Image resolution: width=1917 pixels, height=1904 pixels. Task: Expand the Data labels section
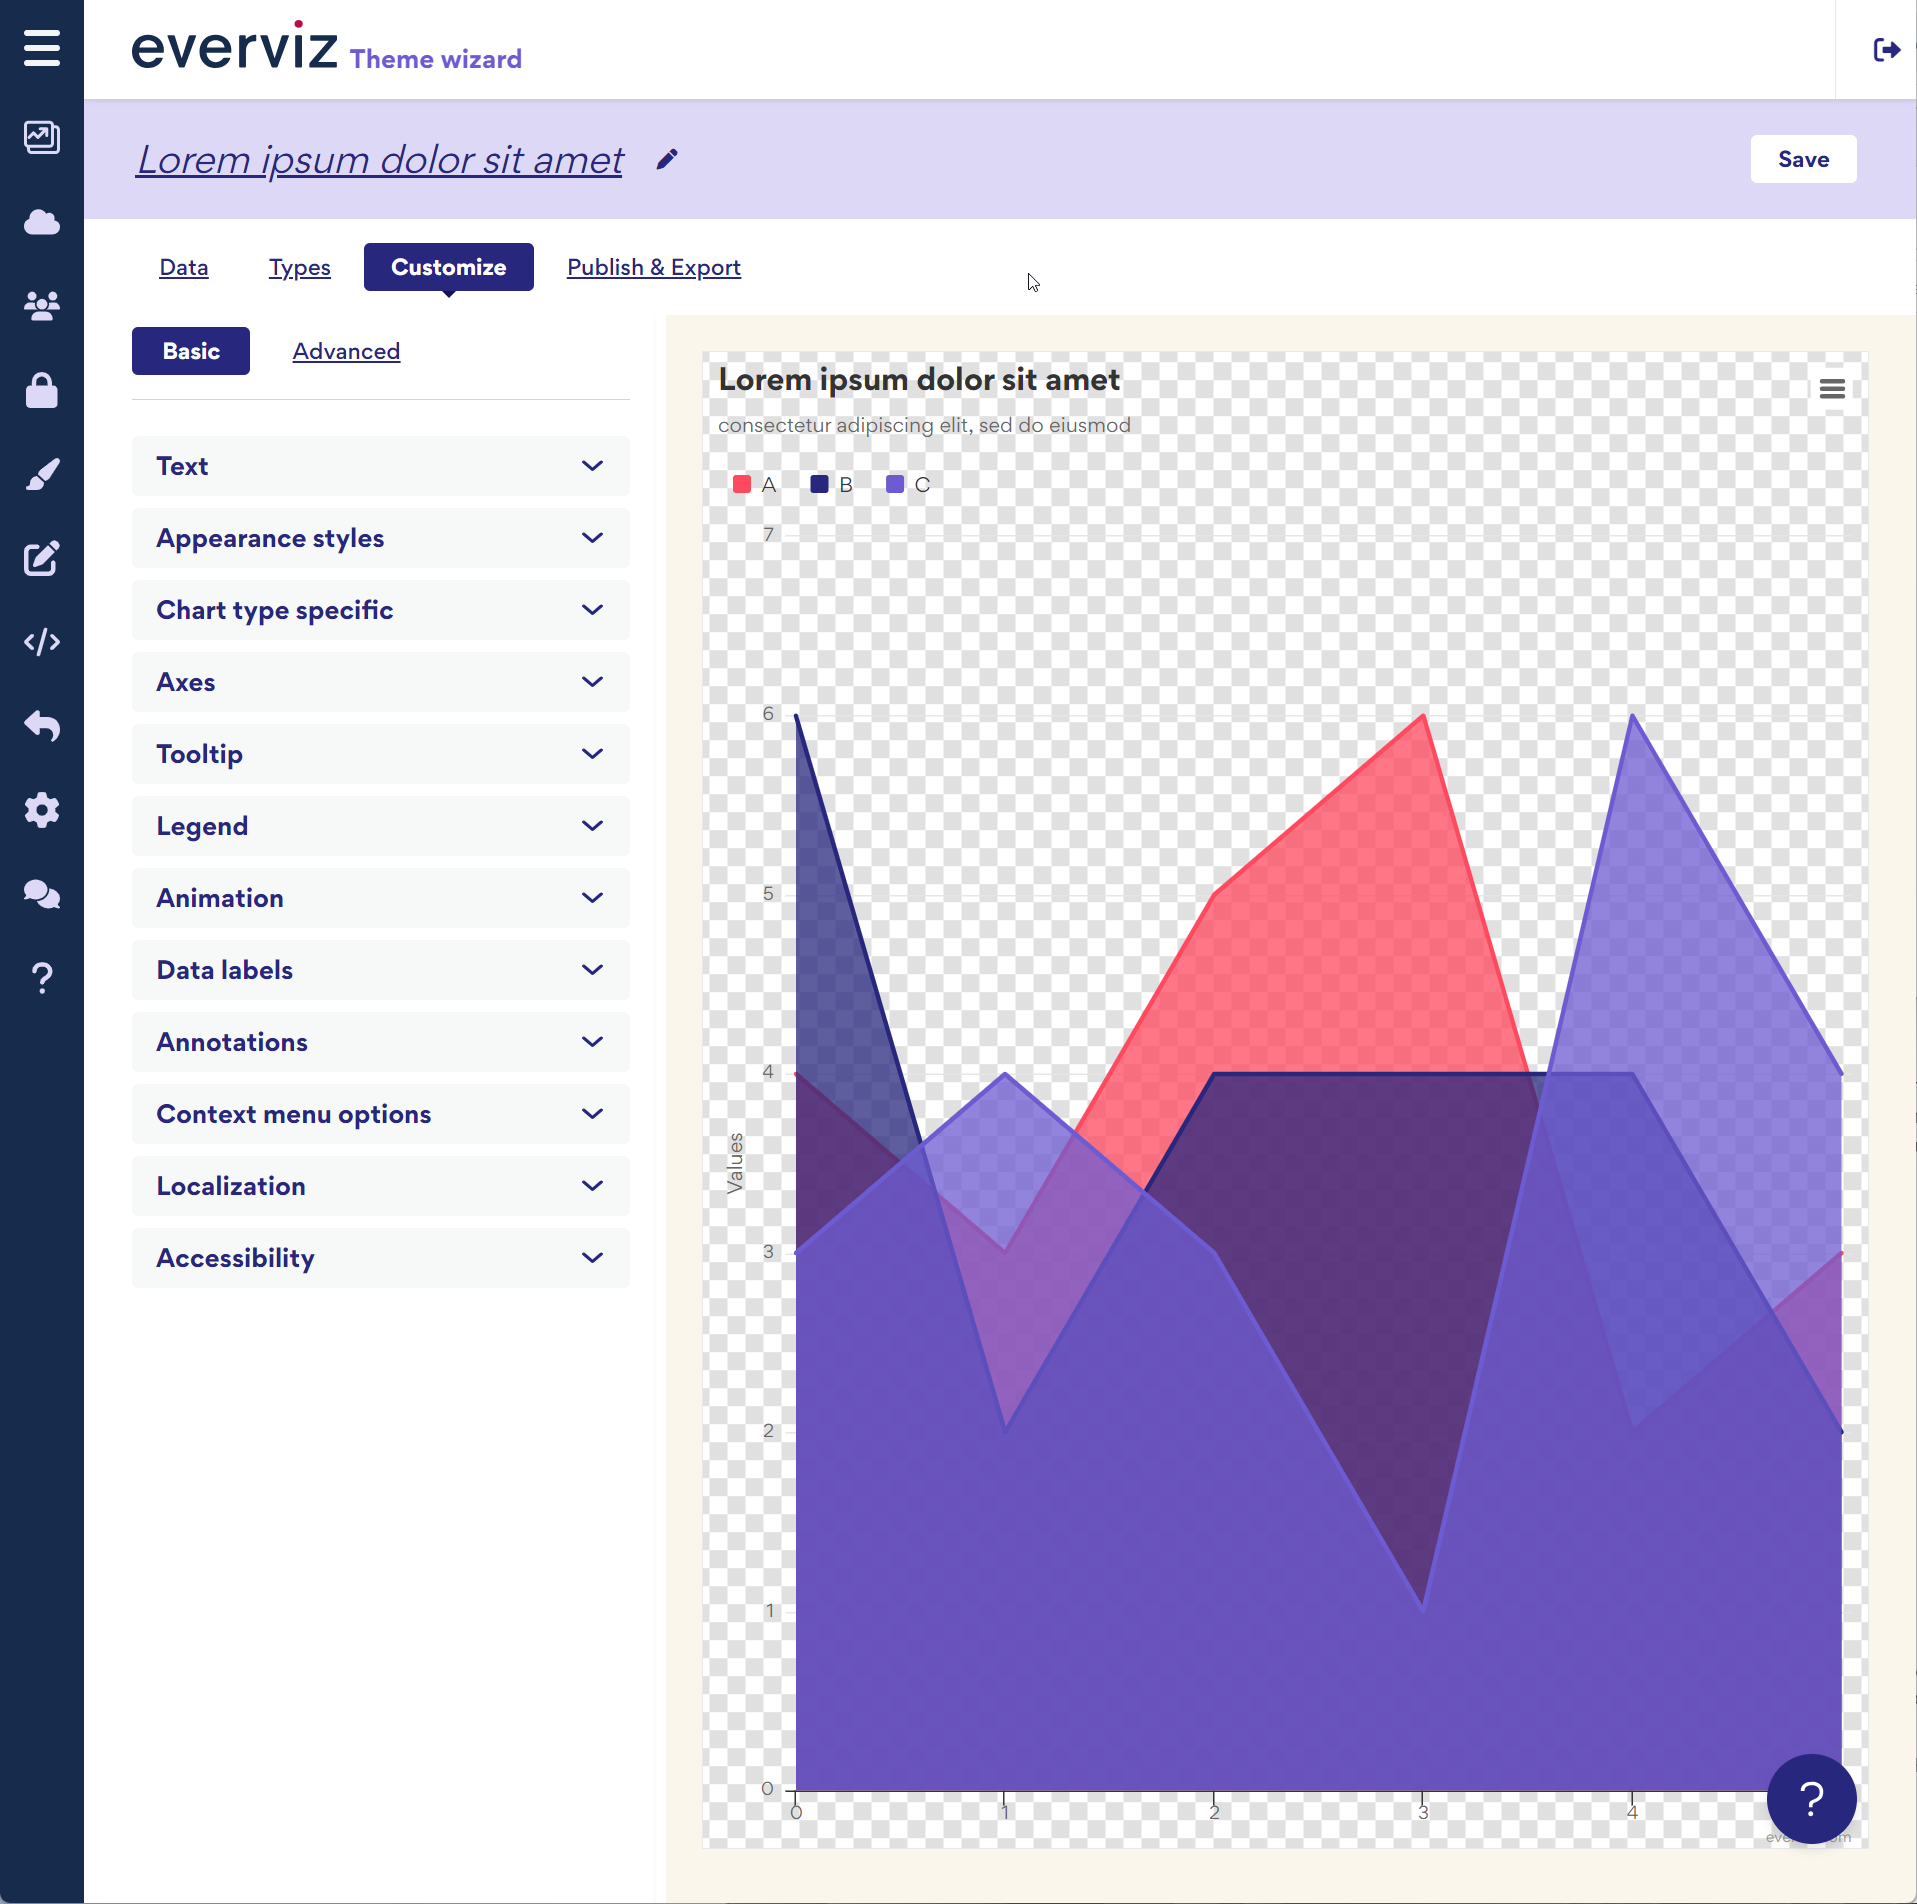click(381, 970)
